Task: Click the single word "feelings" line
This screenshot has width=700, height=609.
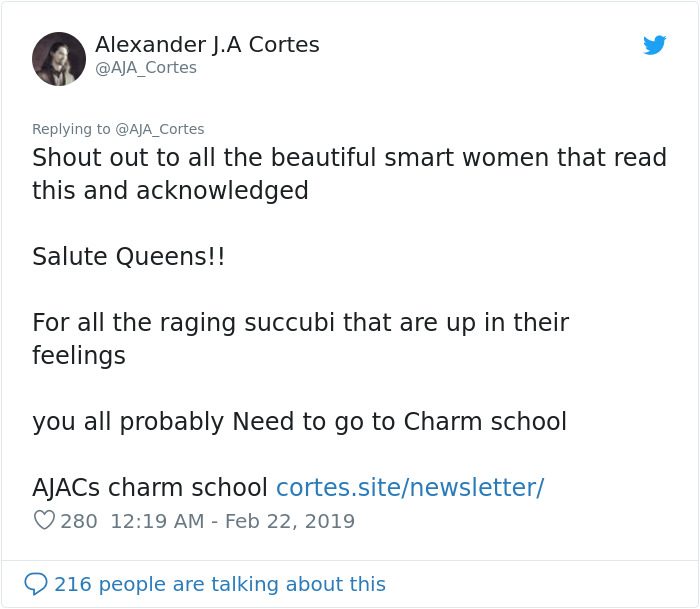Action: [79, 355]
